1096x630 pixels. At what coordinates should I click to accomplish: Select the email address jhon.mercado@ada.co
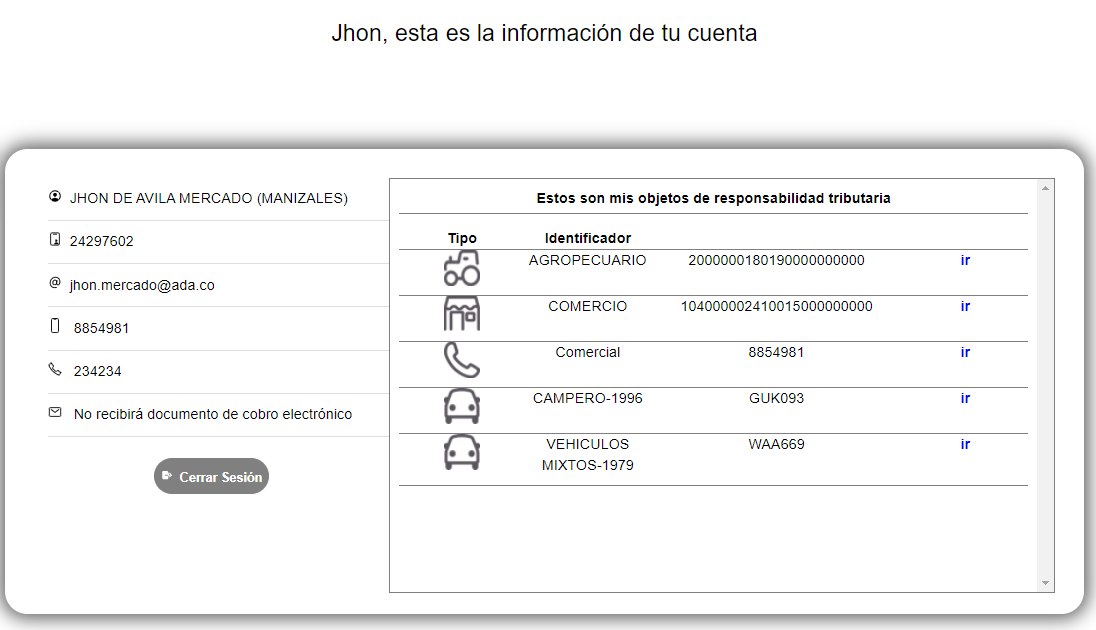pos(142,285)
